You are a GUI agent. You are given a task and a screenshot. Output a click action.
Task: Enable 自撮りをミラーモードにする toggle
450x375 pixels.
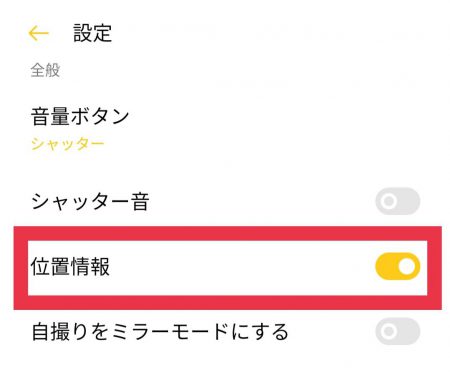(398, 331)
